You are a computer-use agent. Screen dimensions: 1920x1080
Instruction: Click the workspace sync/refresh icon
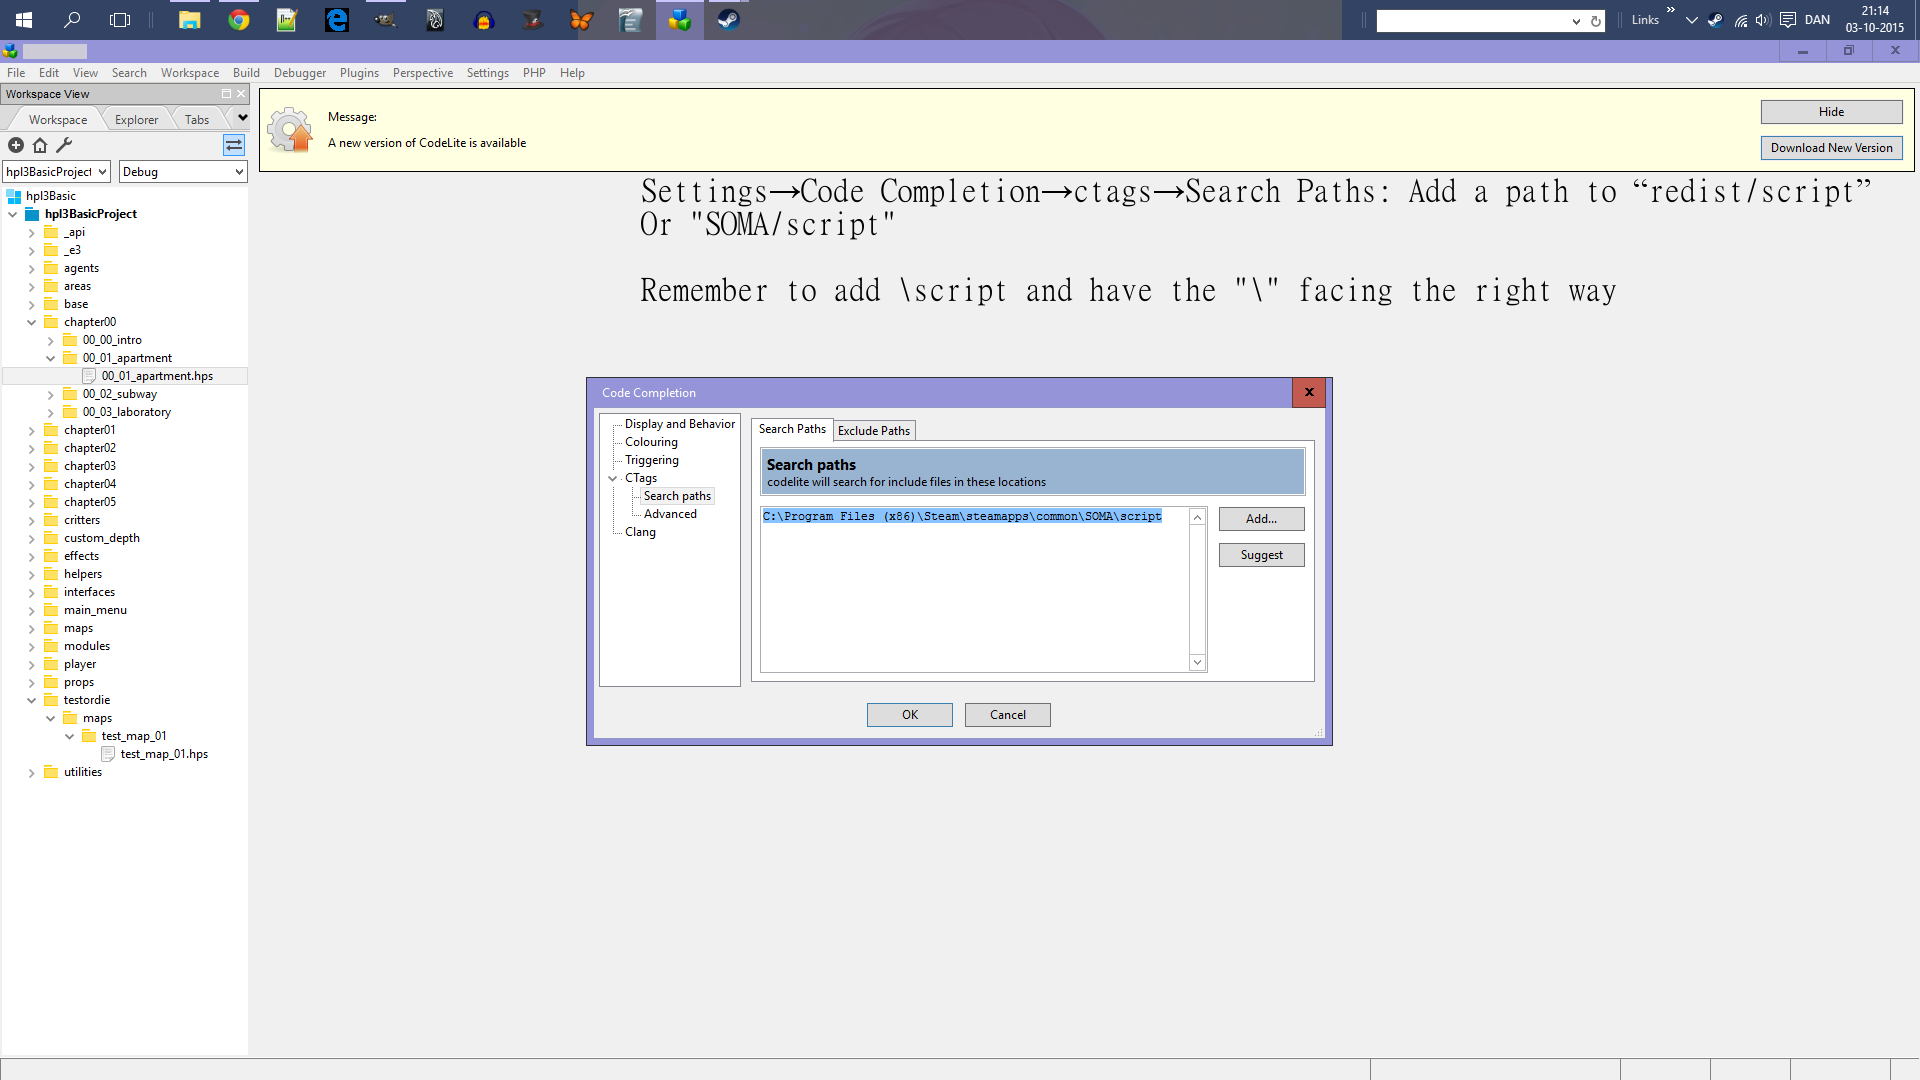point(233,145)
